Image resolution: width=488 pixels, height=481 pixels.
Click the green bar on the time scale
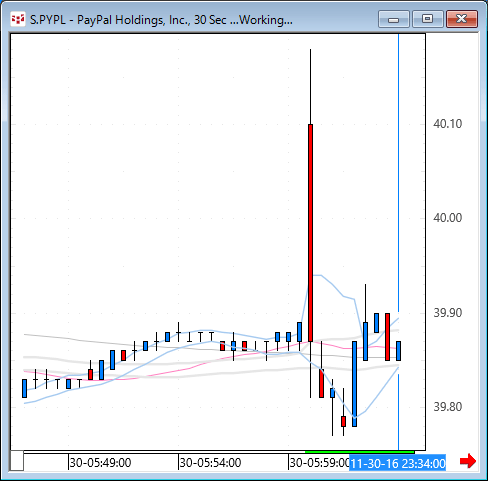(360, 452)
